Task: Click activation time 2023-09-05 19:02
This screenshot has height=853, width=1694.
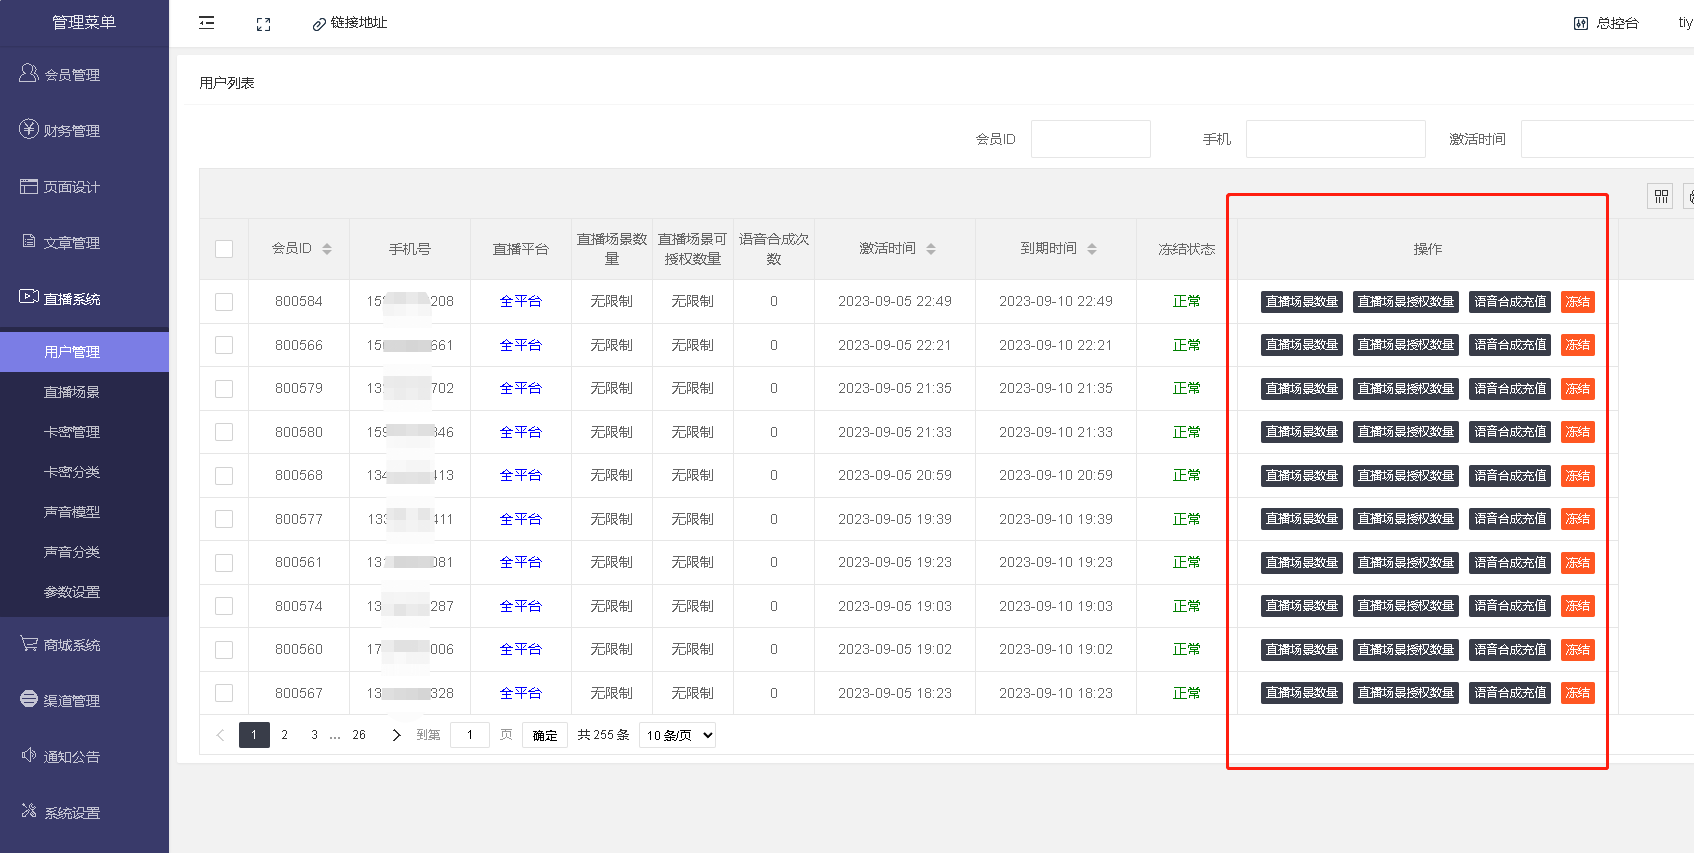Action: click(x=895, y=650)
